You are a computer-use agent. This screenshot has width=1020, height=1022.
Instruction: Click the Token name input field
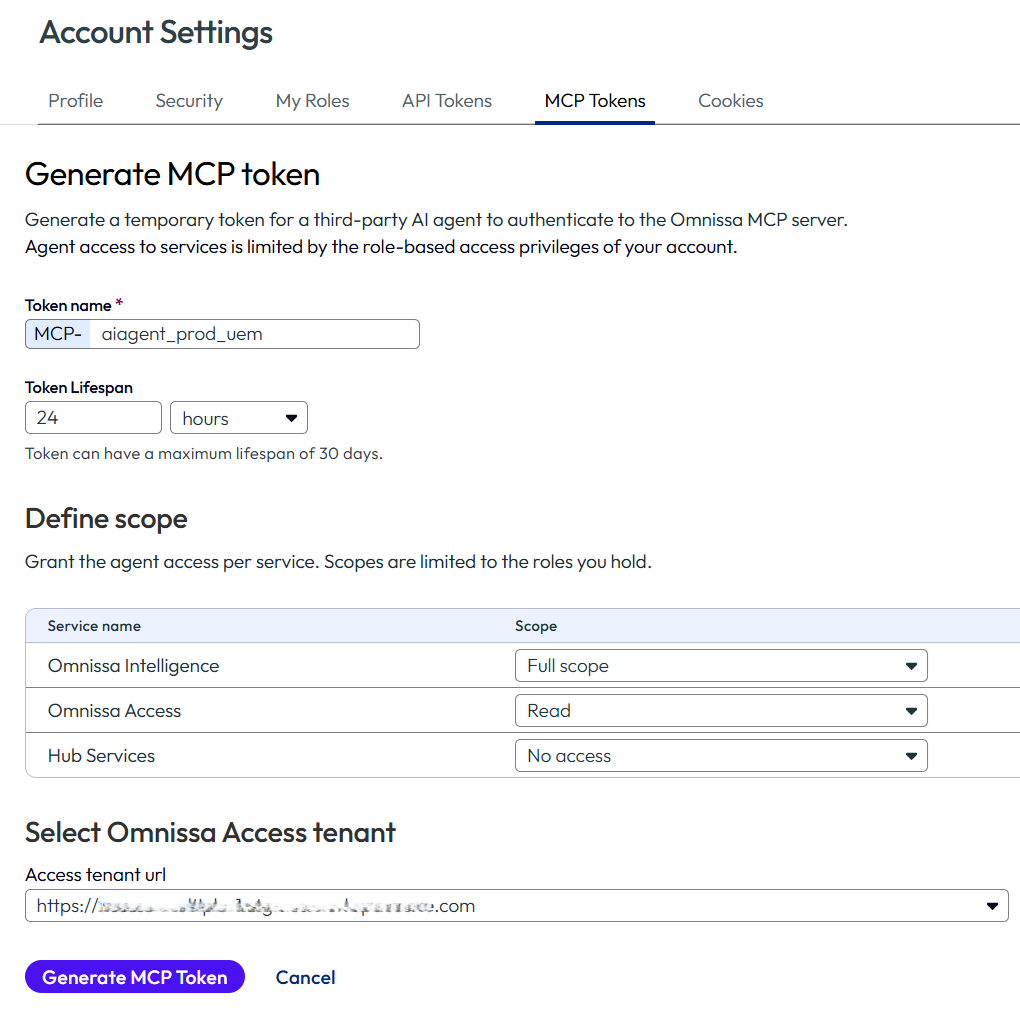coord(254,334)
